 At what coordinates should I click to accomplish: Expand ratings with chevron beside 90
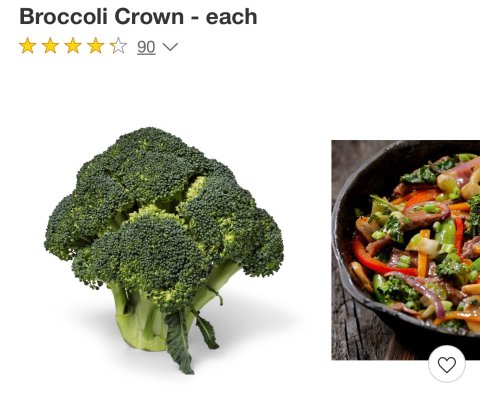click(170, 47)
